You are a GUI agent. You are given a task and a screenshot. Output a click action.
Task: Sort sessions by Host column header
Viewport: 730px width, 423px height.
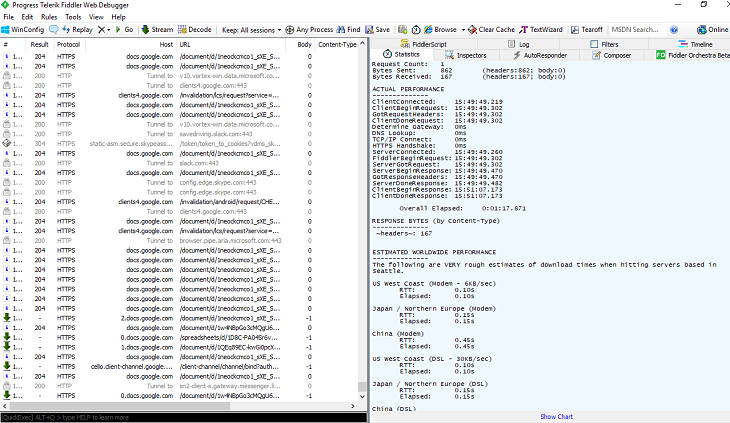click(130, 45)
